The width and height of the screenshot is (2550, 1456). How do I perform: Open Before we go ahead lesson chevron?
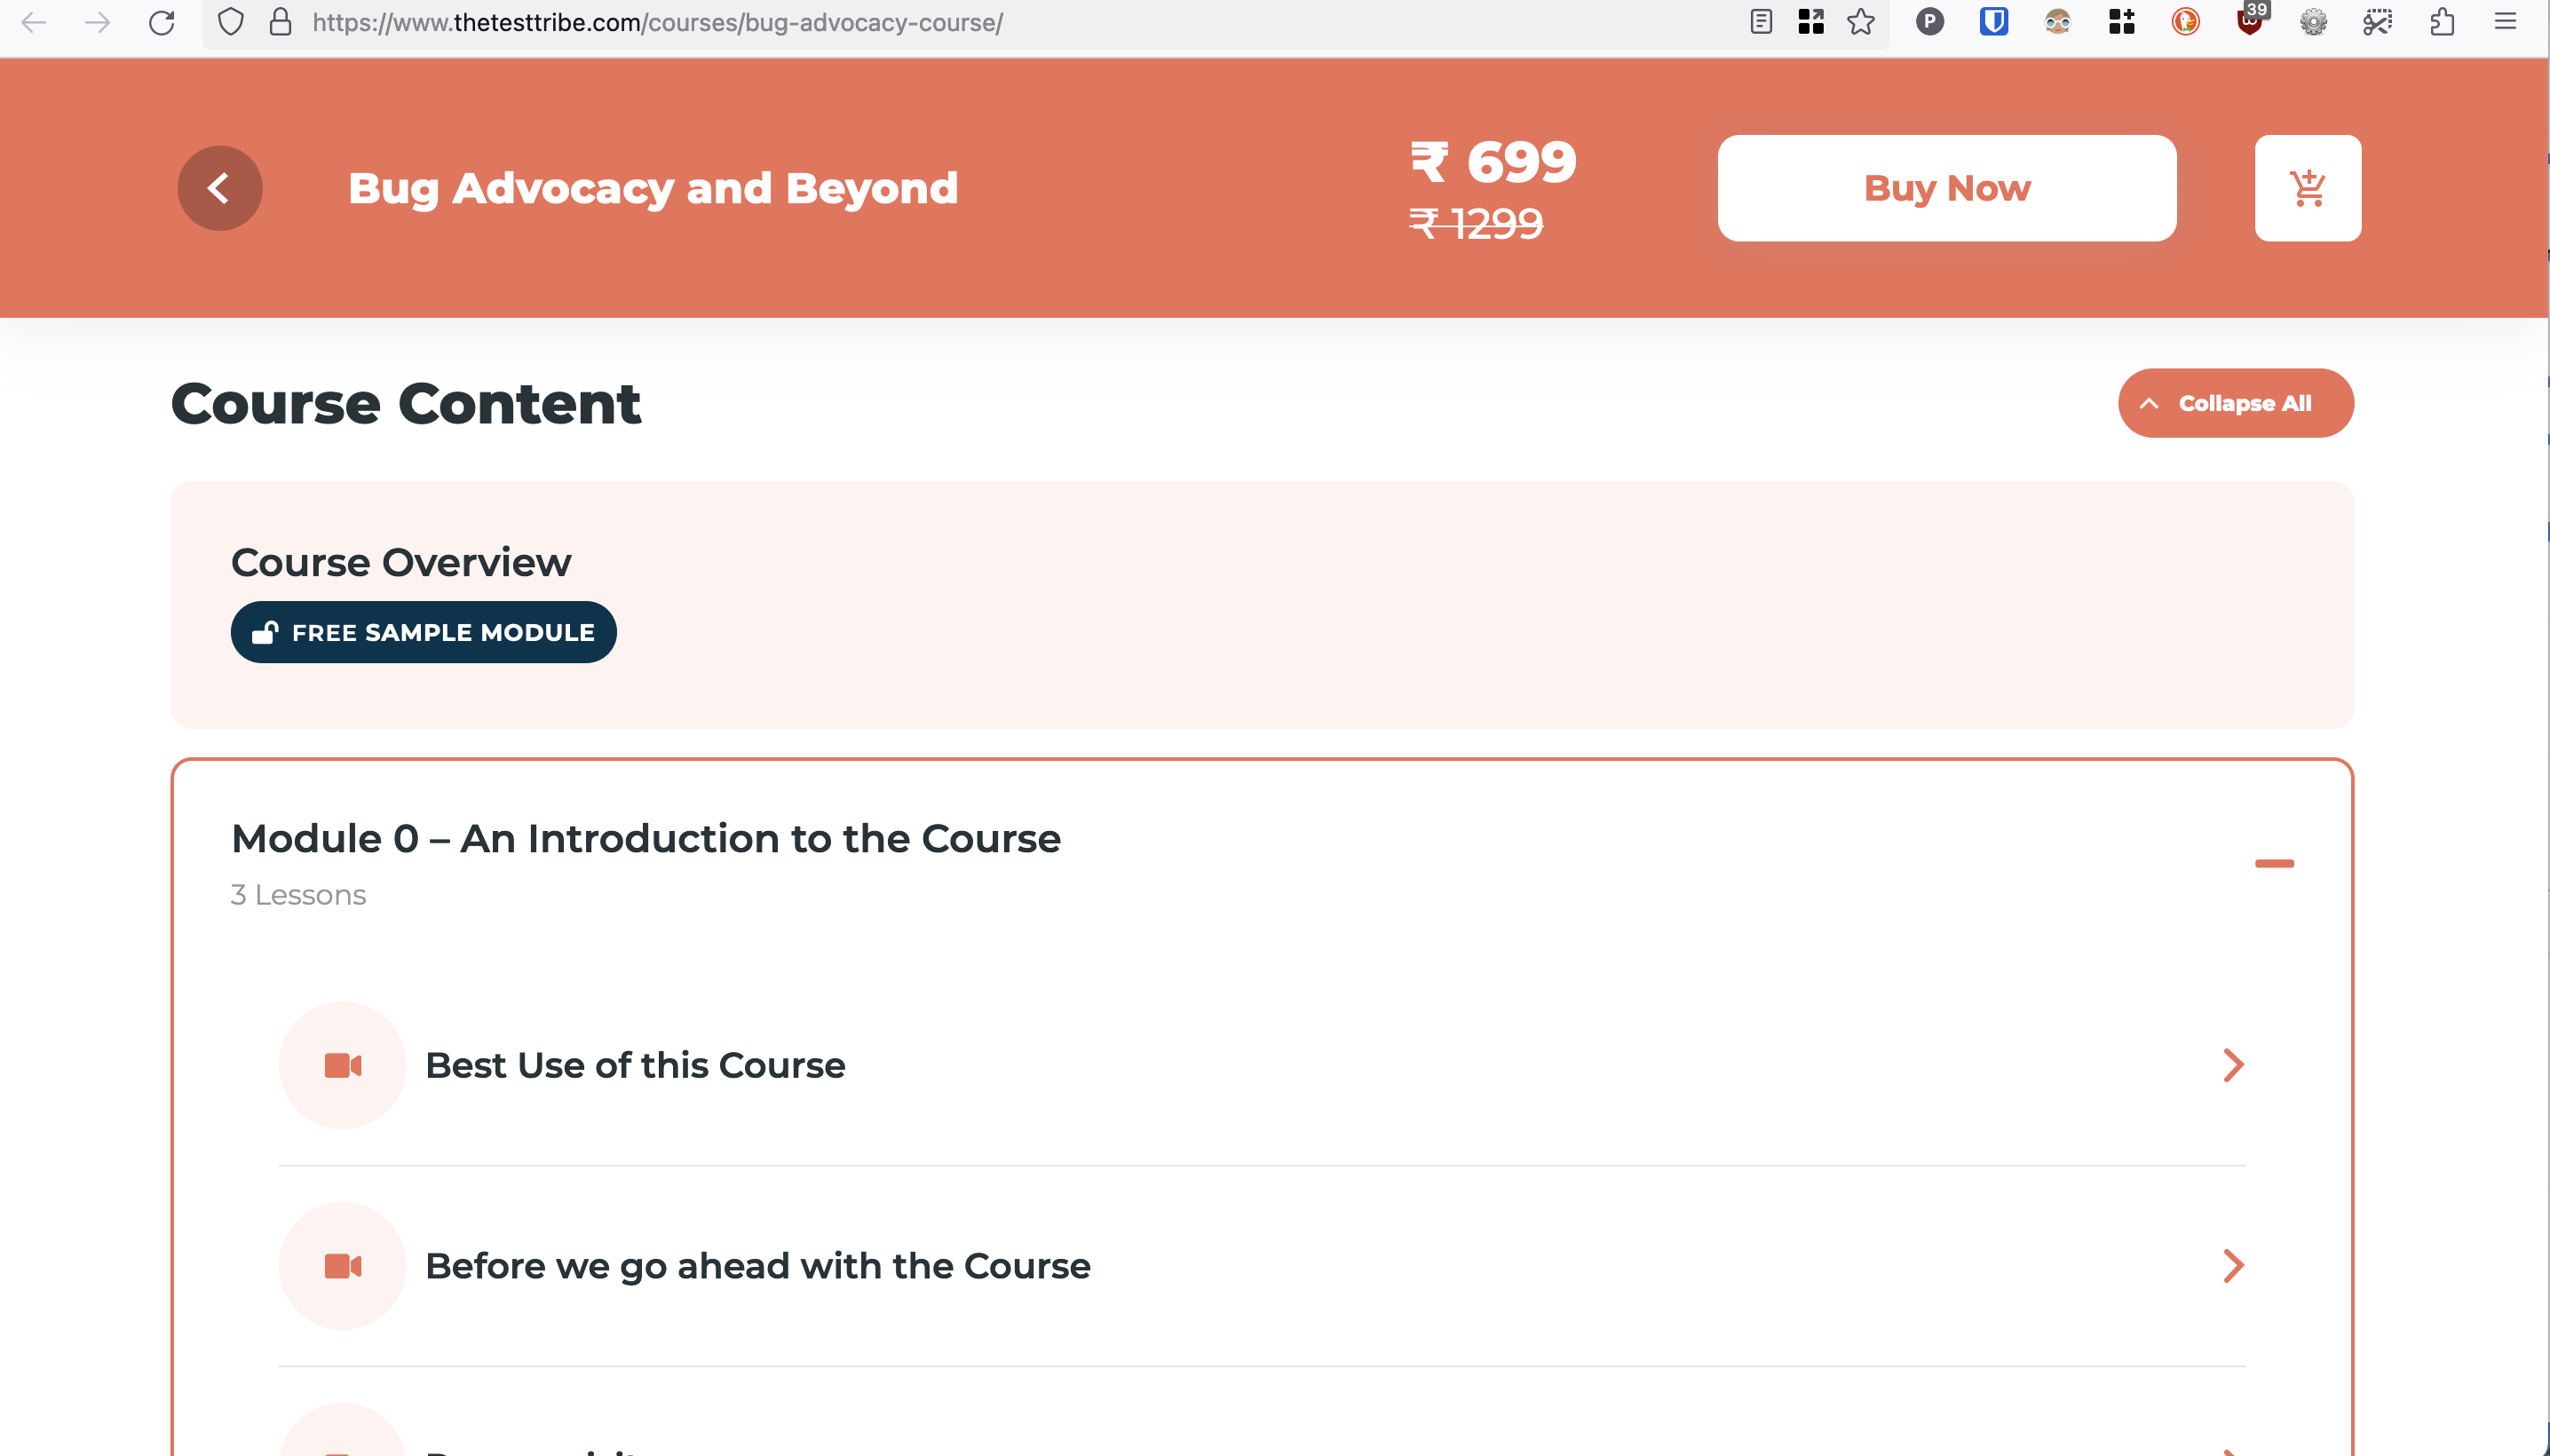2232,1266
